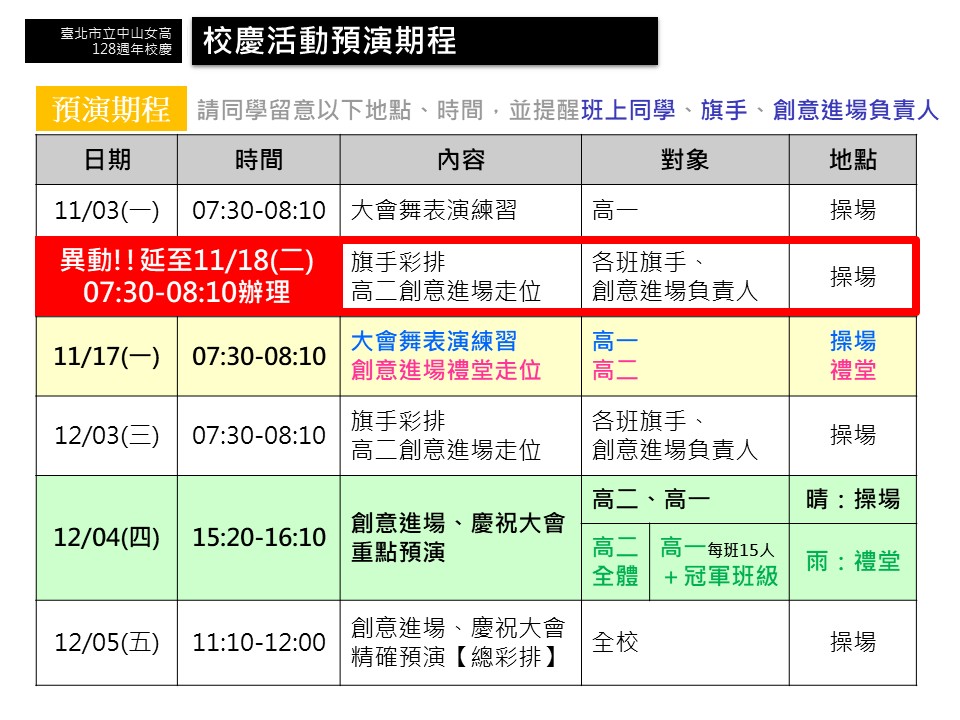This screenshot has height=720, width=960.
Task: Click the 臺北市立中山女高 128週年校慶 header box
Action: click(104, 41)
